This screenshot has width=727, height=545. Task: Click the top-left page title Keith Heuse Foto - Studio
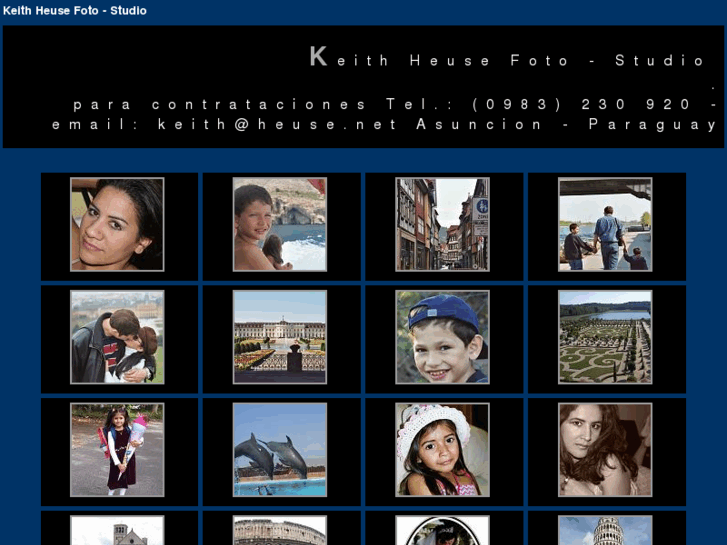click(75, 10)
